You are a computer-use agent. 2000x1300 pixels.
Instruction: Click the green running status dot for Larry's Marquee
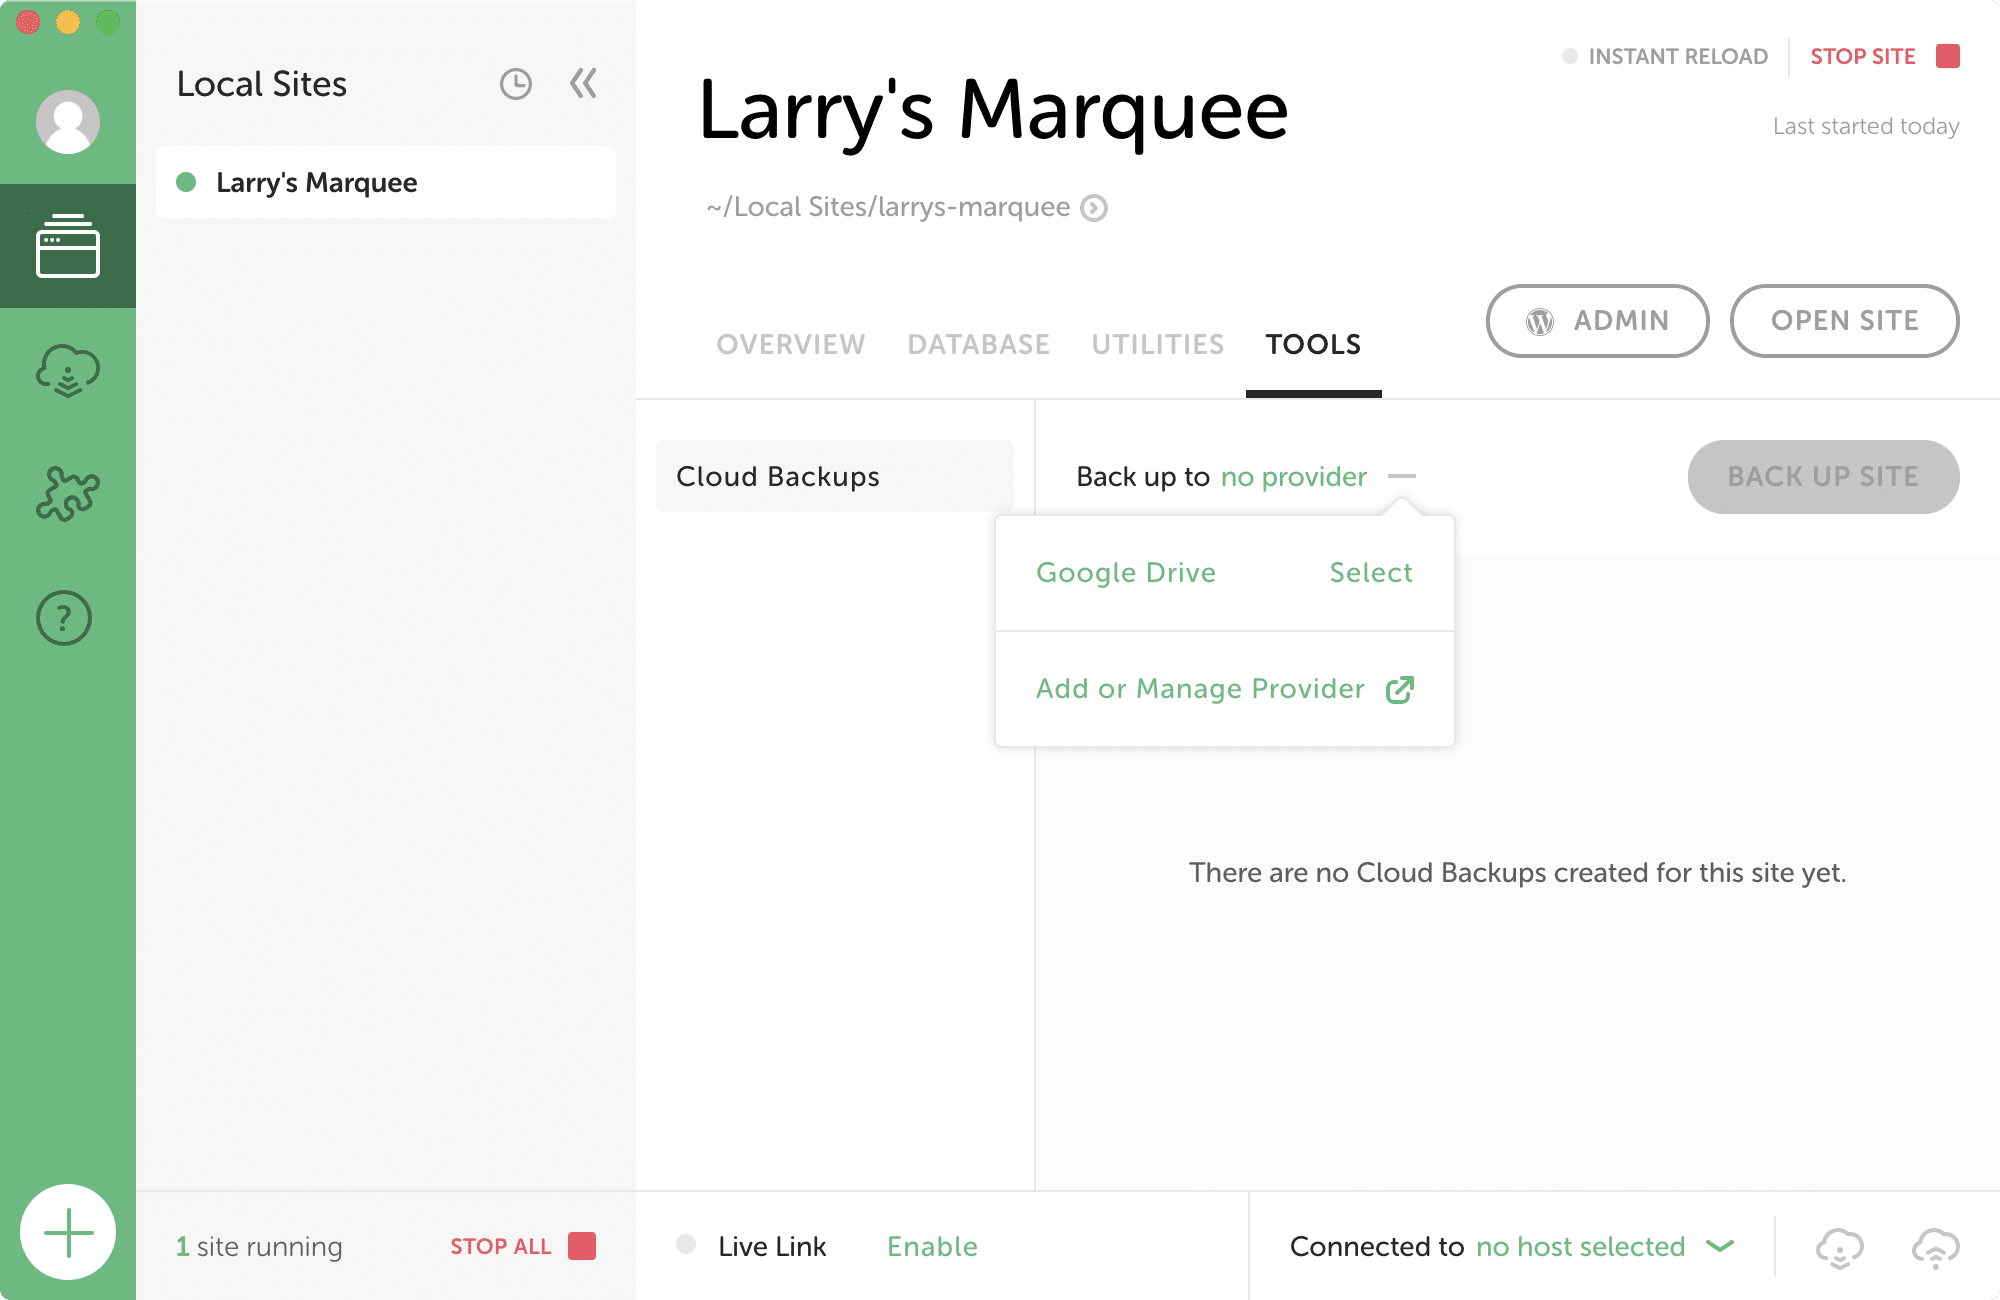(186, 182)
